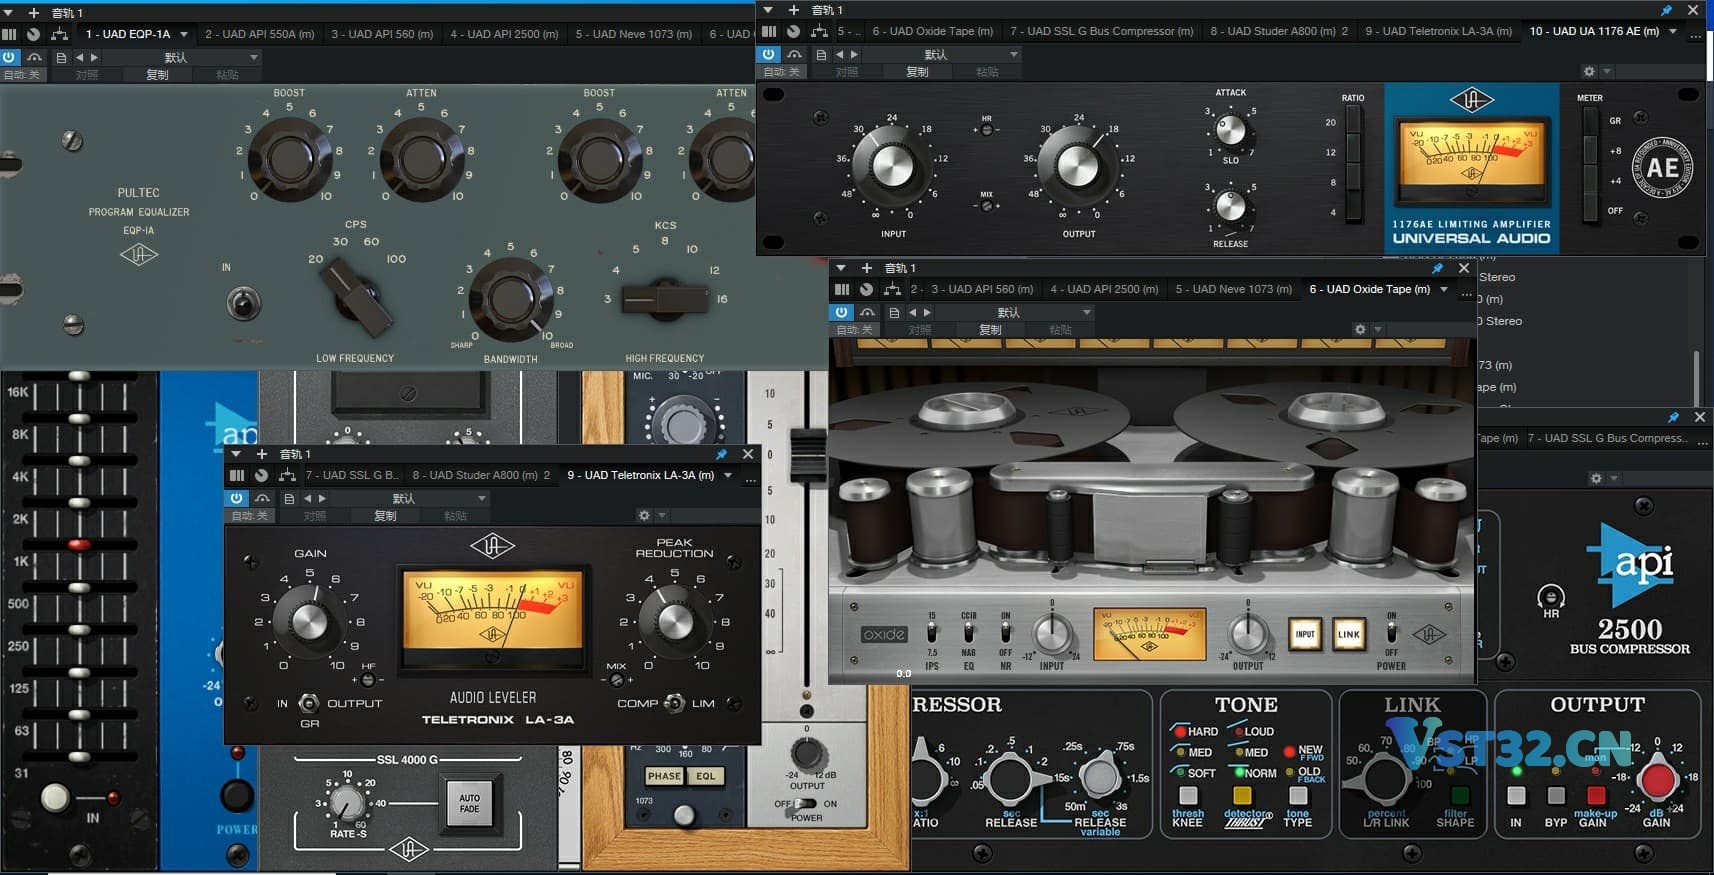Bypass the plugin with LA-3A window power icon
The height and width of the screenshot is (875, 1714).
pos(236,498)
